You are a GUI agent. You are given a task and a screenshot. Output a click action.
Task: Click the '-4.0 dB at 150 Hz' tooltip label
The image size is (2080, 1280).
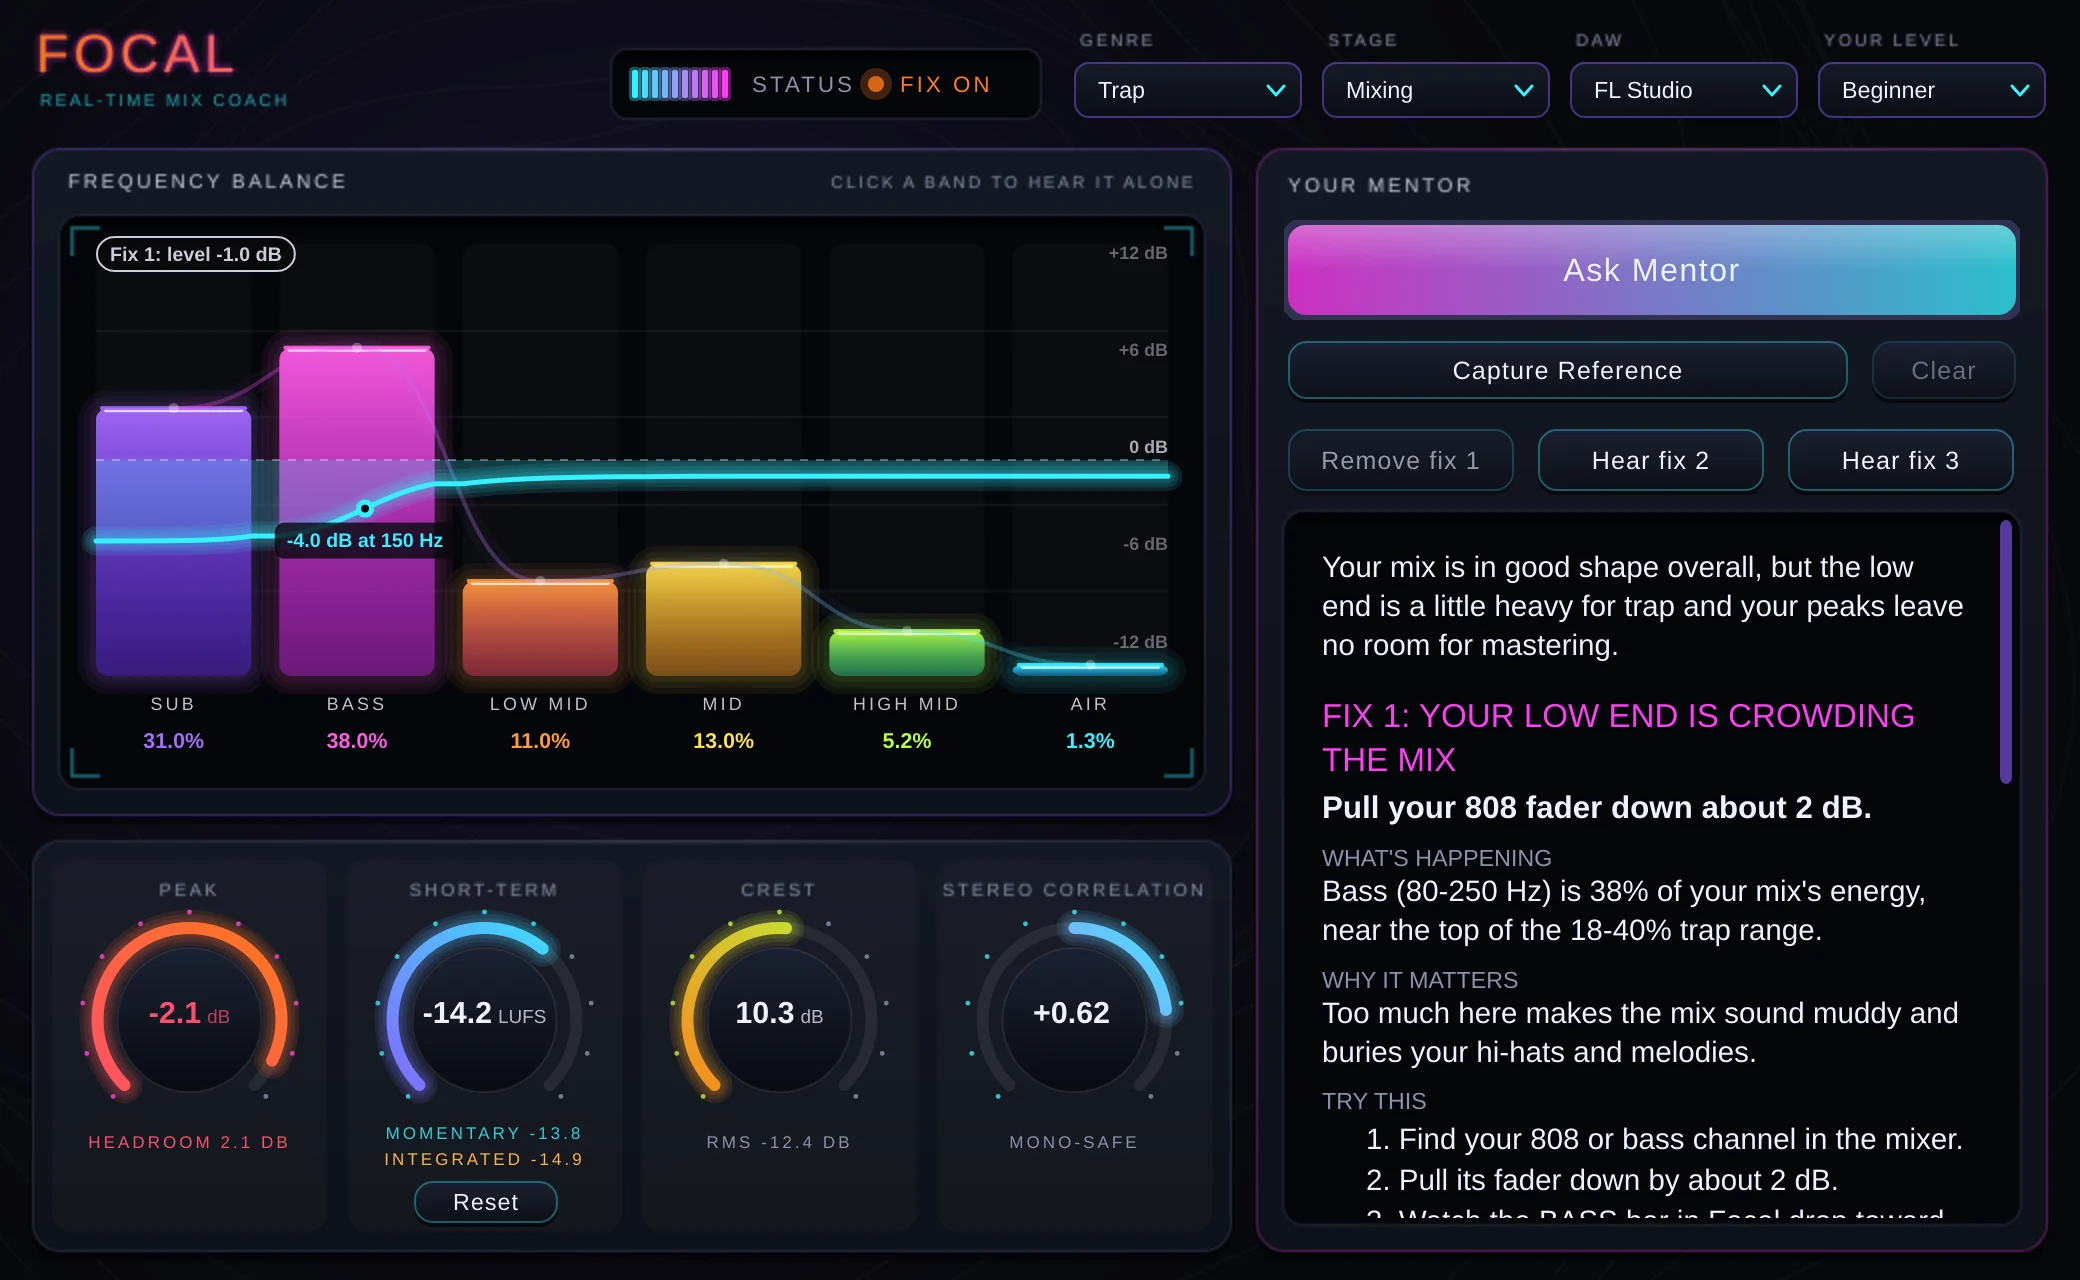click(364, 540)
